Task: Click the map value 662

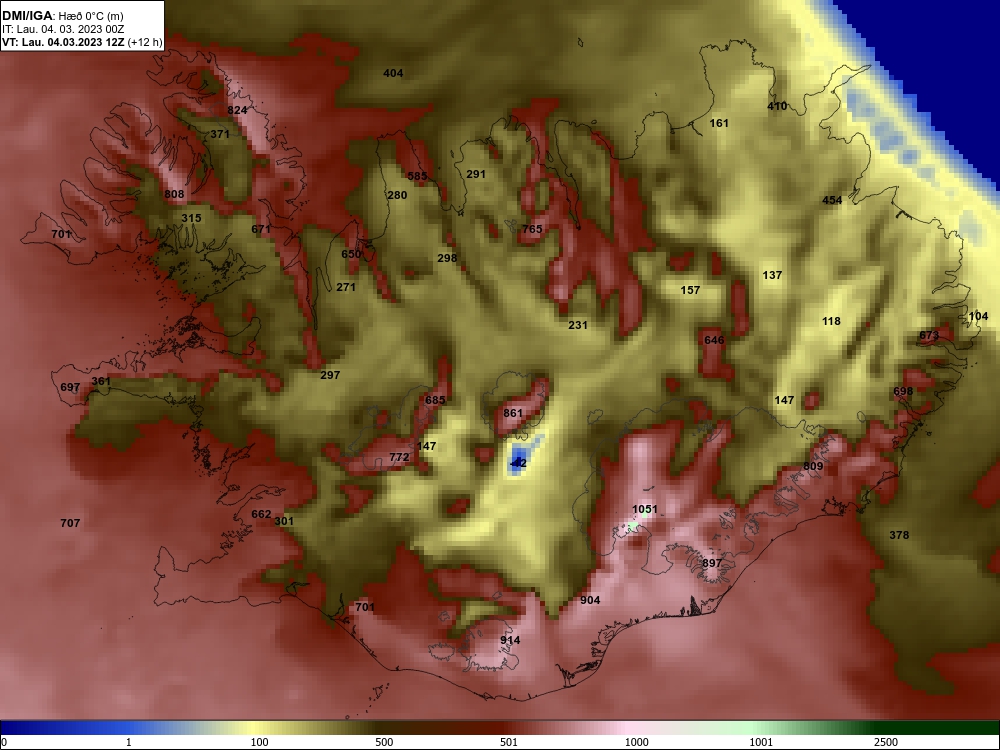Action: point(261,515)
